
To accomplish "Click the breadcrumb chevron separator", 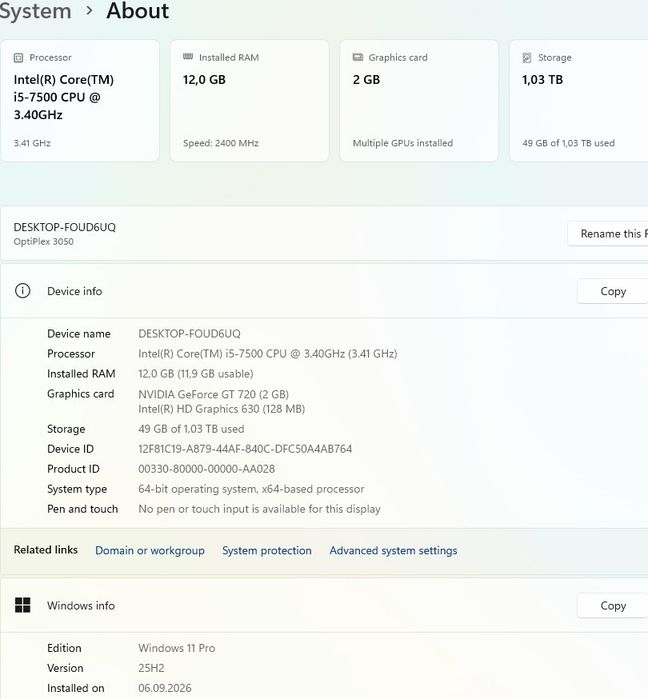I will tap(89, 10).
